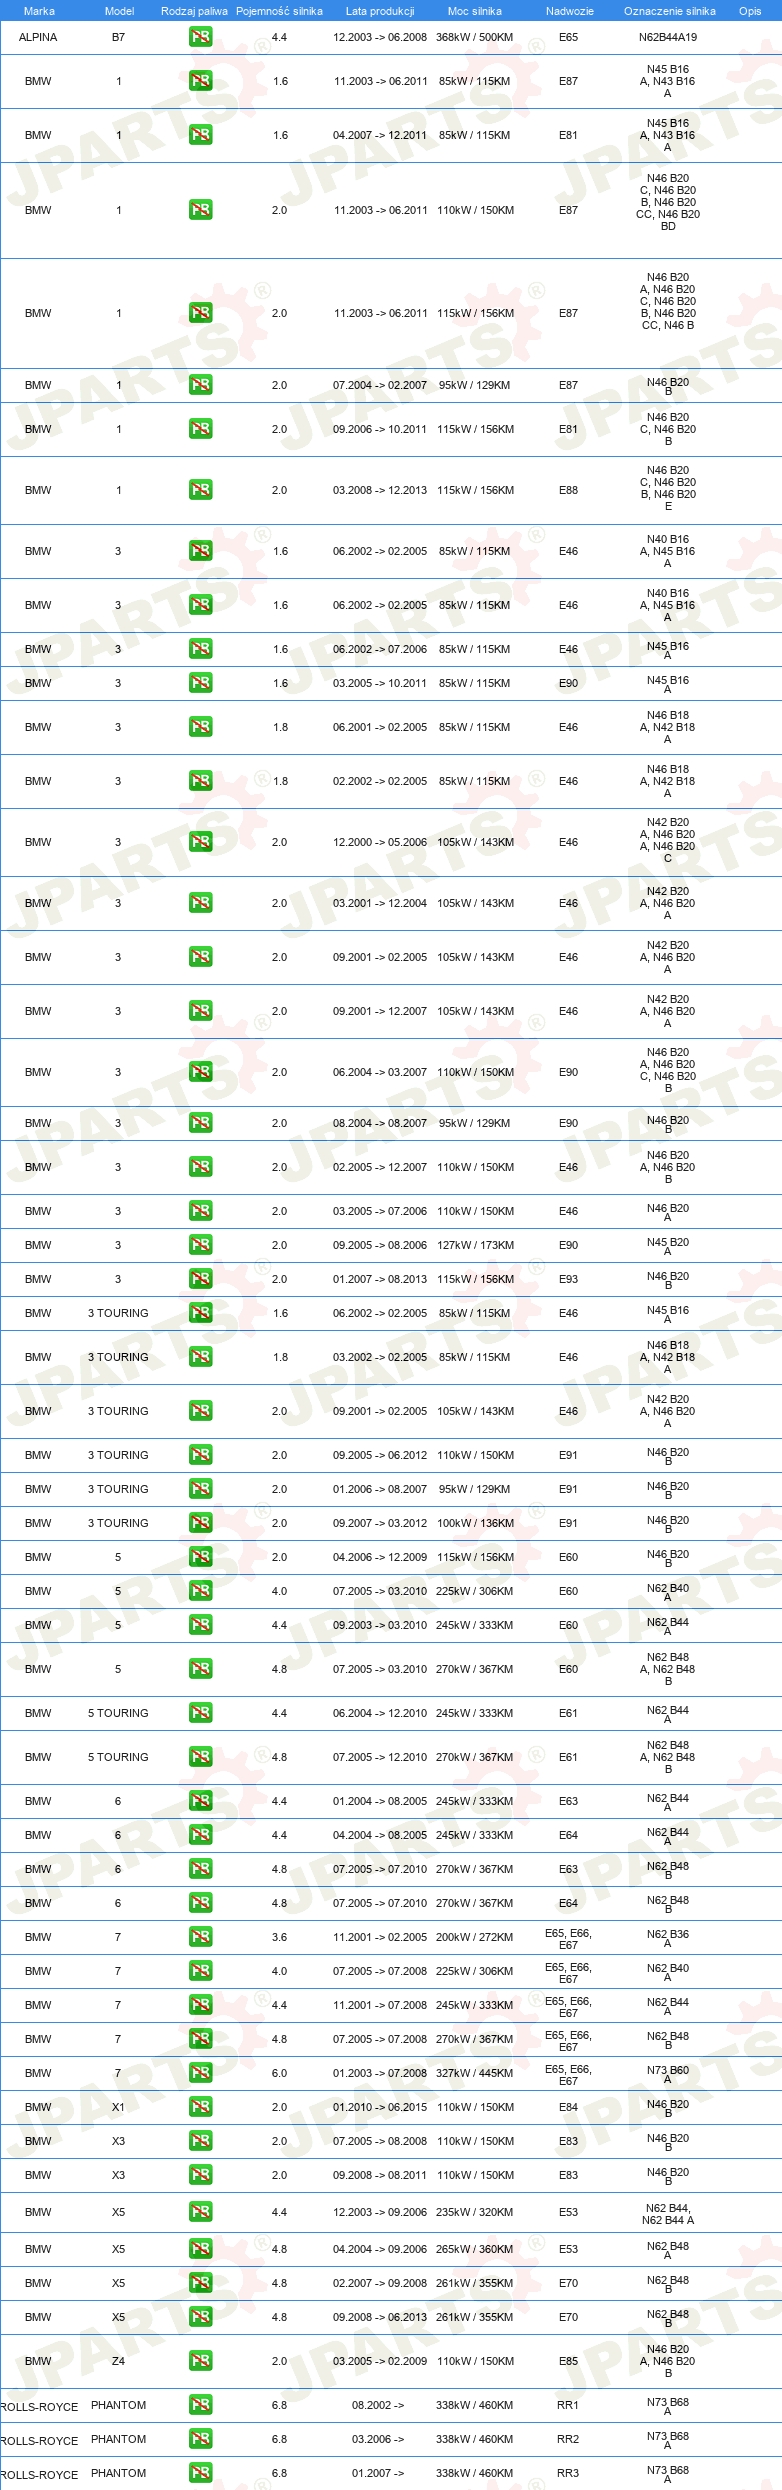Click the E88 body code cell
This screenshot has width=782, height=2490.
[568, 490]
